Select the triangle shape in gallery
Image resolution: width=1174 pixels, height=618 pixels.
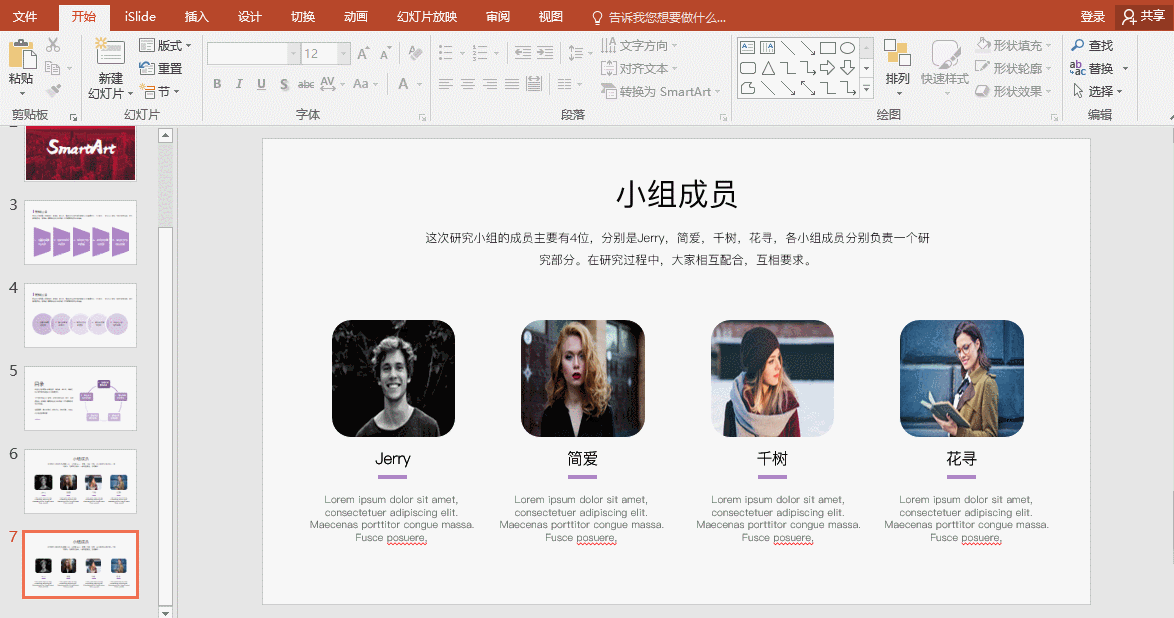(x=768, y=68)
